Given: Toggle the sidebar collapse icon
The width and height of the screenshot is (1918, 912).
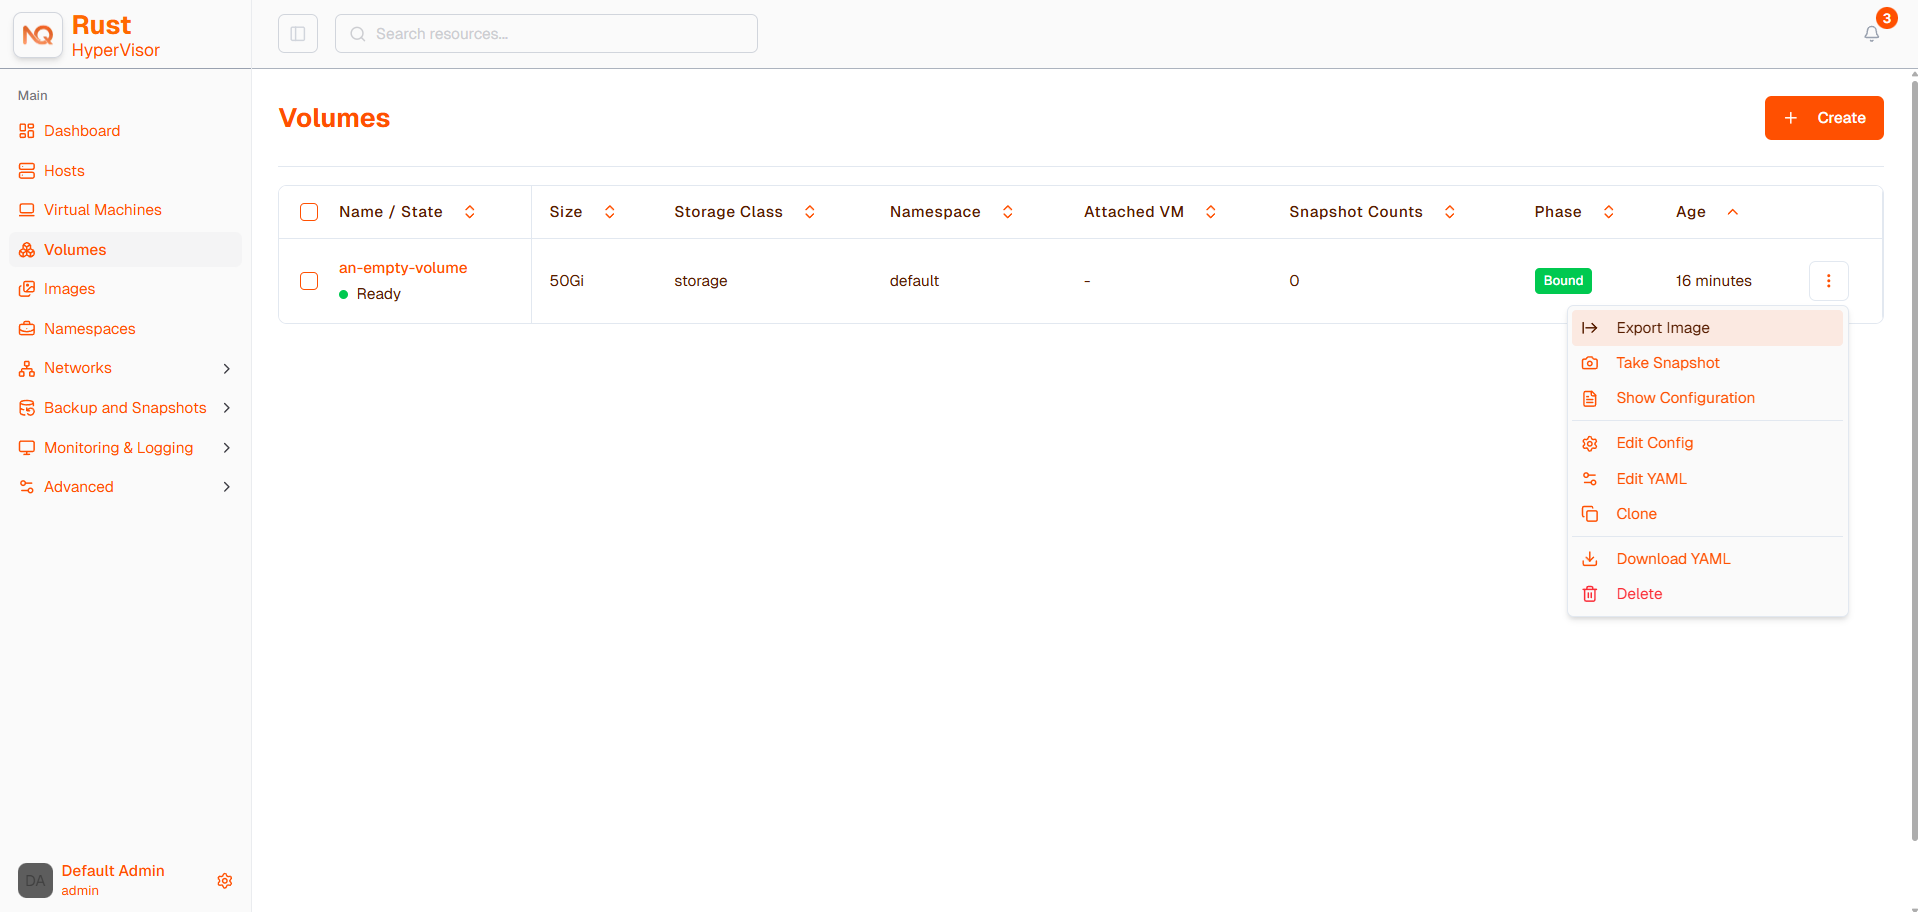Looking at the screenshot, I should click(298, 34).
